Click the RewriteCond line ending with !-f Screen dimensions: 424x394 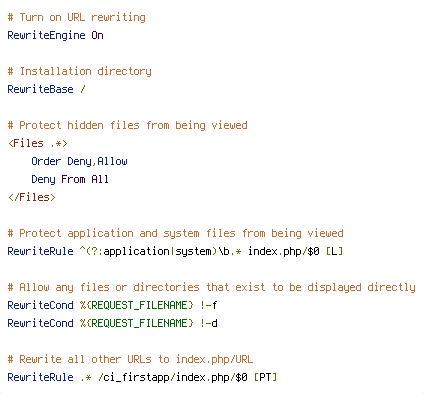pyautogui.click(x=112, y=305)
